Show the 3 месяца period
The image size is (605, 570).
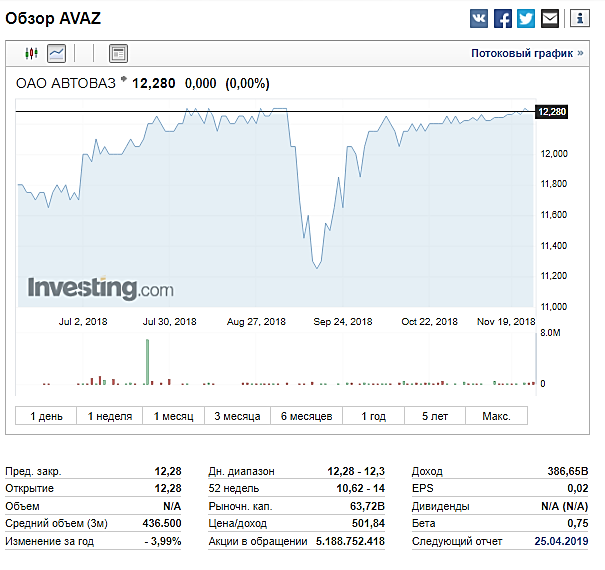click(237, 416)
